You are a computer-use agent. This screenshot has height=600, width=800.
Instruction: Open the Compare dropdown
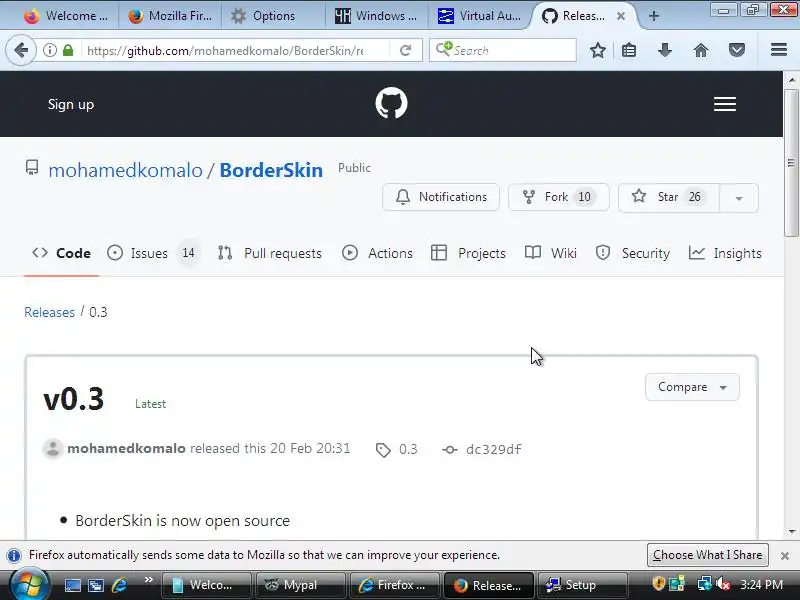(x=692, y=387)
